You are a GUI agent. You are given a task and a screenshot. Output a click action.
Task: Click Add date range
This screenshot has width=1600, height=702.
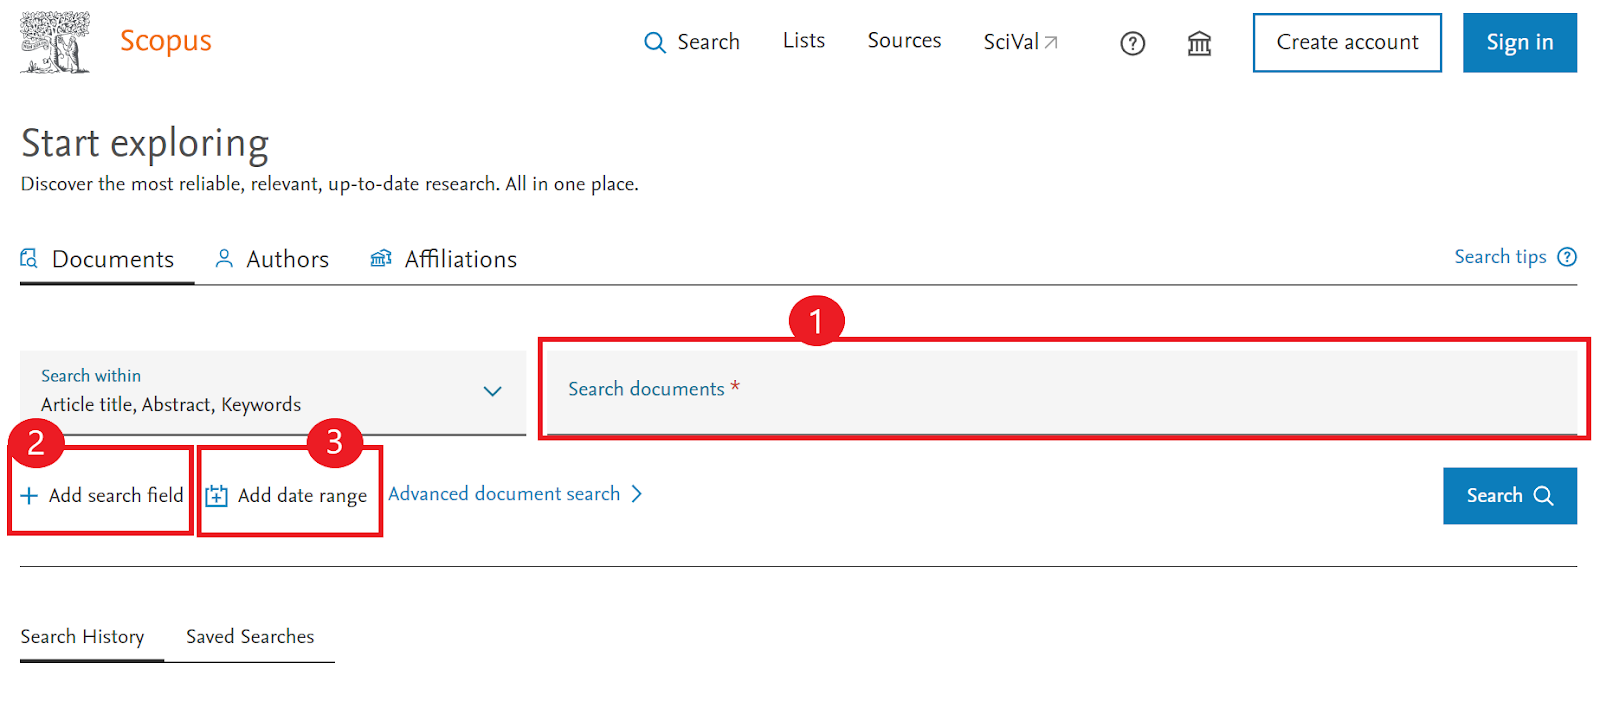[x=287, y=496]
